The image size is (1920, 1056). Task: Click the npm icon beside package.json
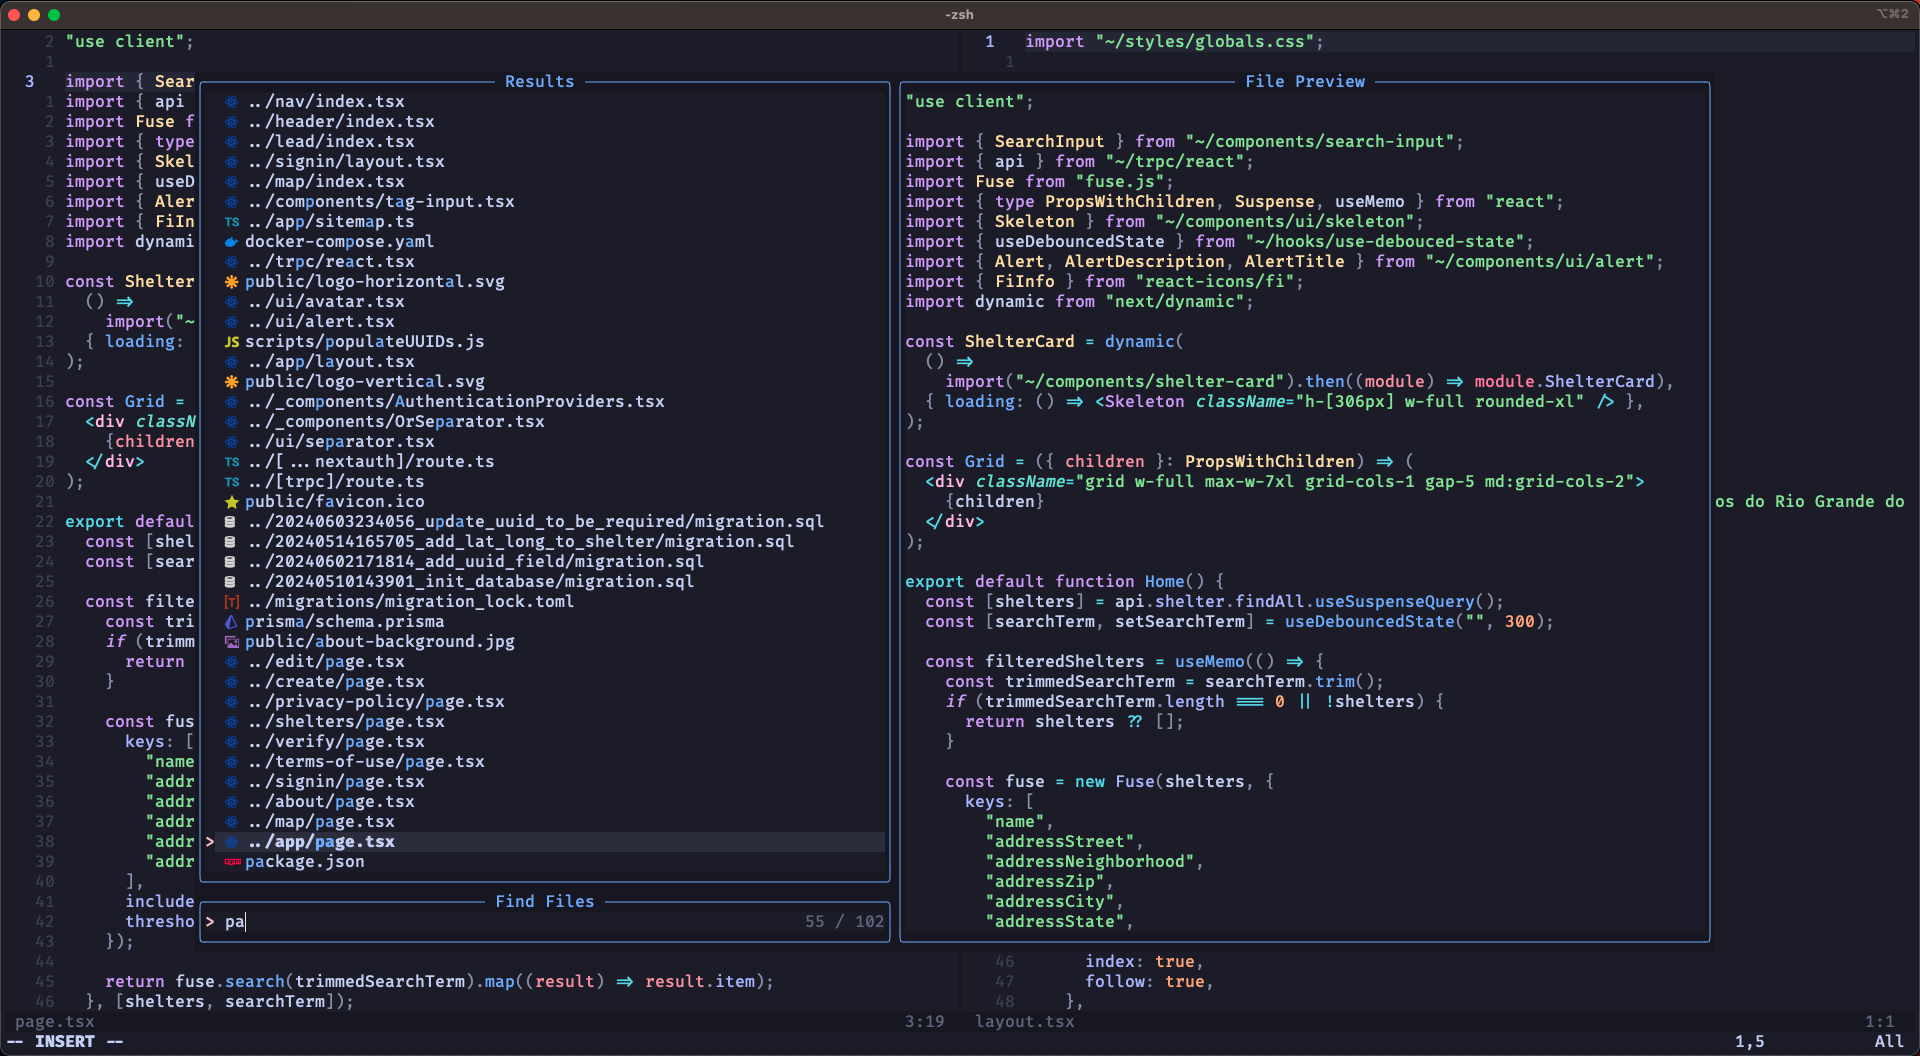click(233, 862)
